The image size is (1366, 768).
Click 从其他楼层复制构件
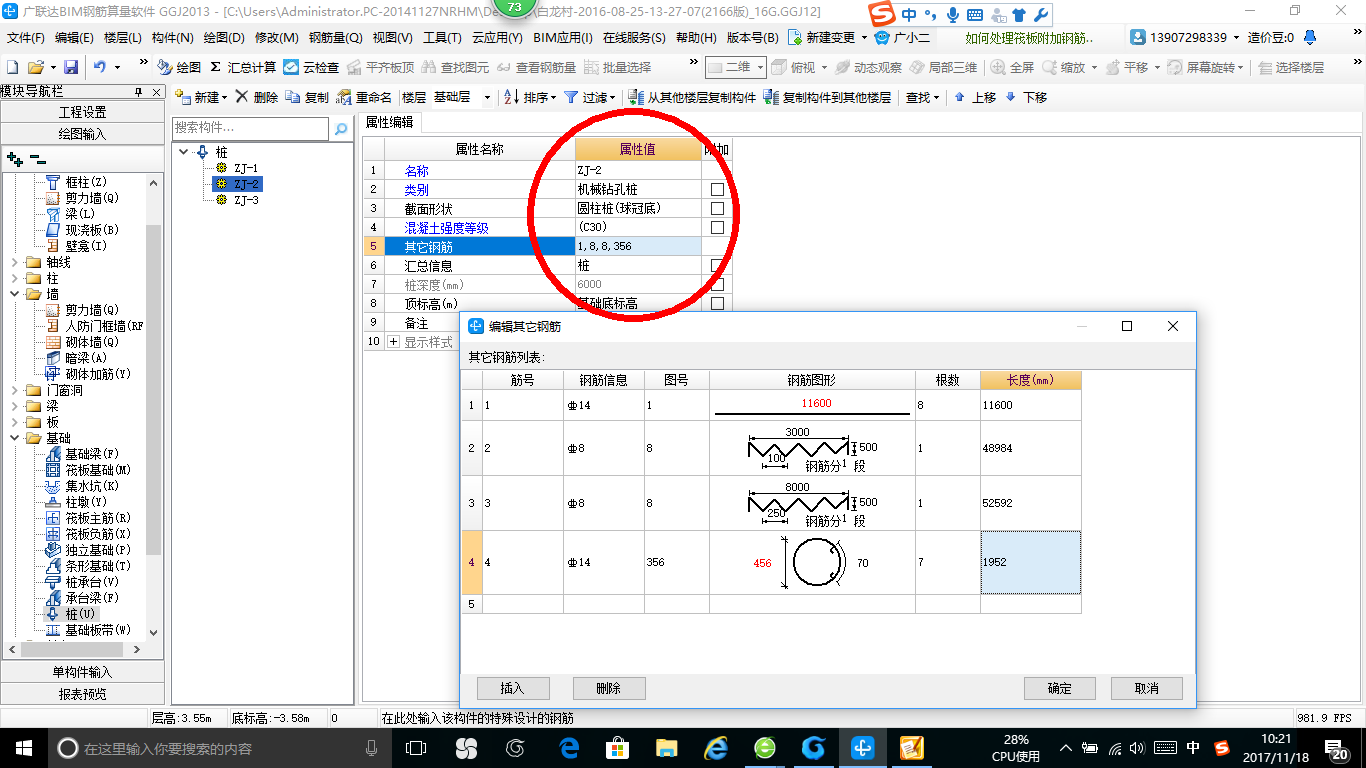692,97
